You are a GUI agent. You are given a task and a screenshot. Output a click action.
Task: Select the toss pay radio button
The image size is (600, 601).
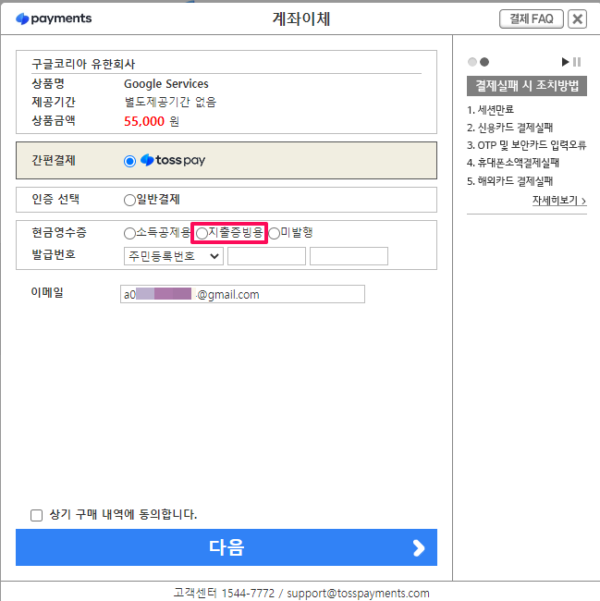[130, 161]
